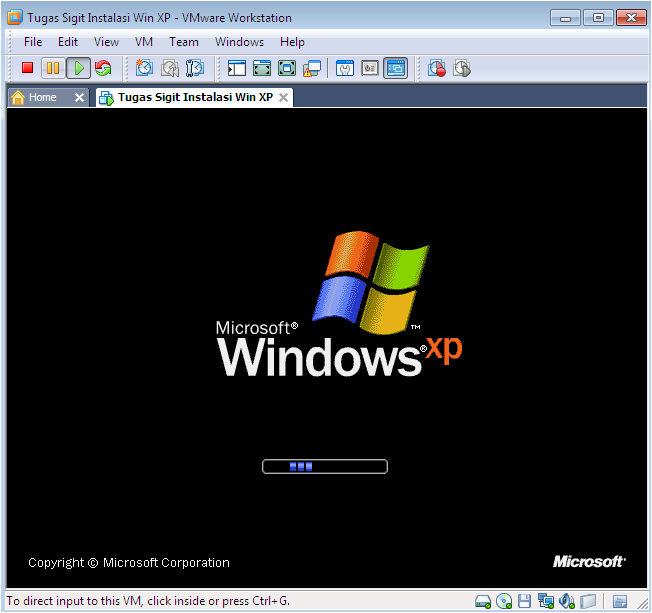Screen dimensions: 652x613
Task: Open the Snapshot Manager wrench-clock icon
Action: click(194, 68)
